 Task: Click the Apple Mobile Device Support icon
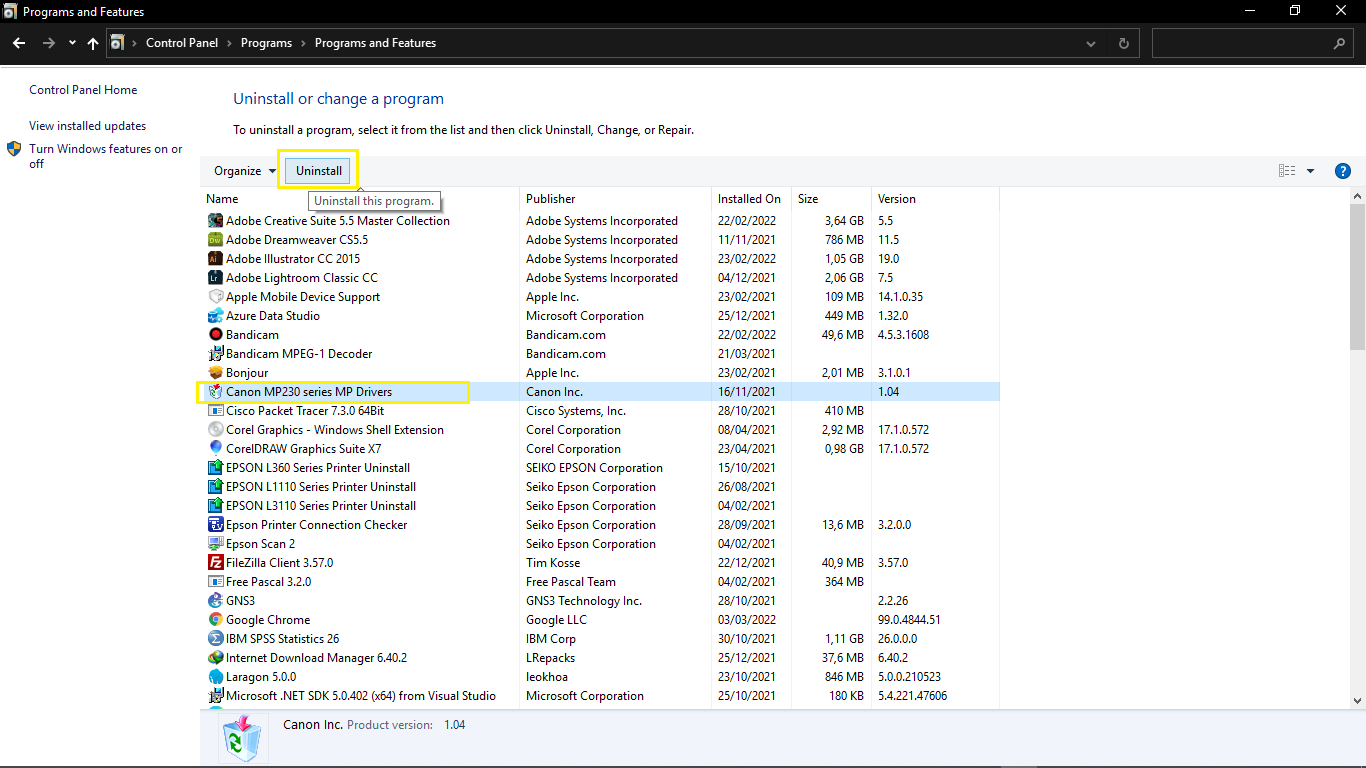click(215, 297)
